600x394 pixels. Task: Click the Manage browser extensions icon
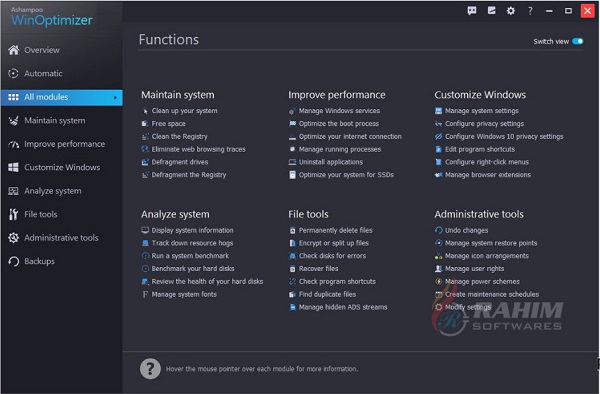point(439,175)
